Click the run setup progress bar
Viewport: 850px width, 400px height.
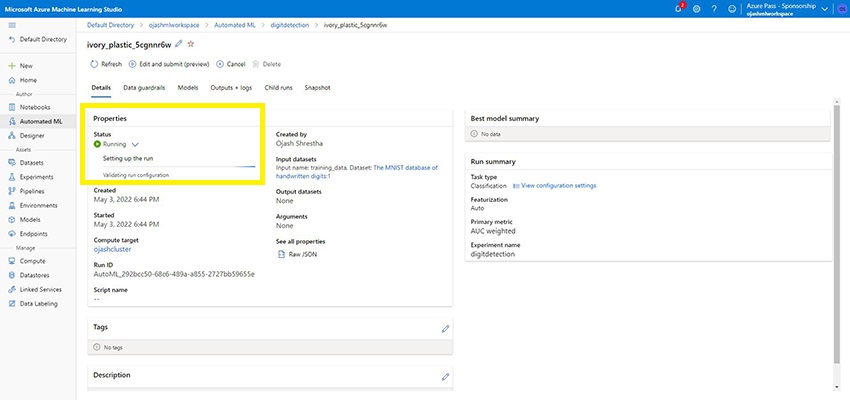coord(179,166)
